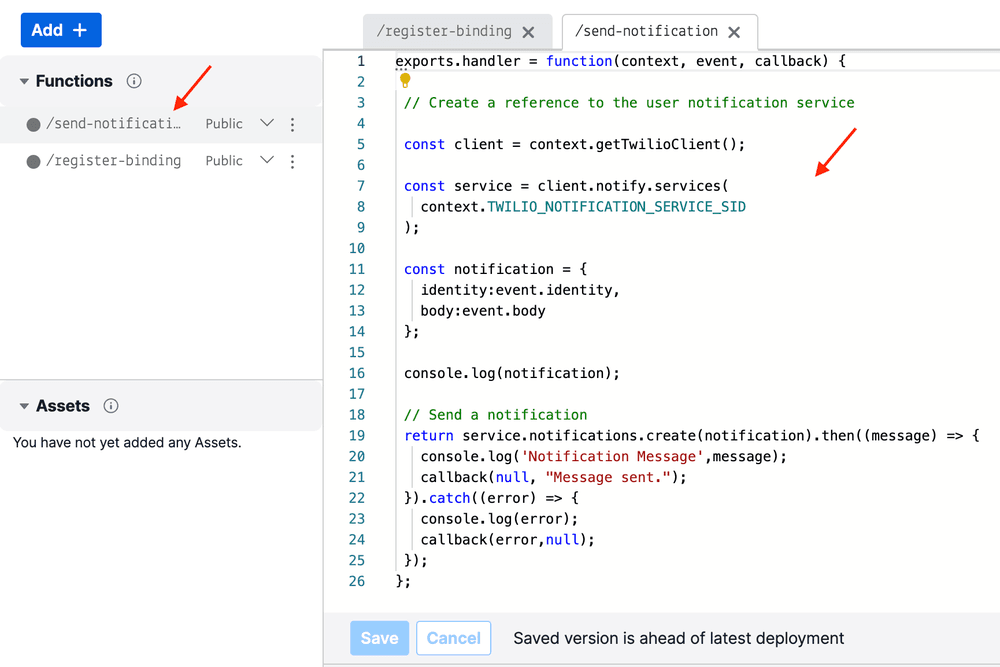Click the lightbulb hint on line 2

[404, 81]
